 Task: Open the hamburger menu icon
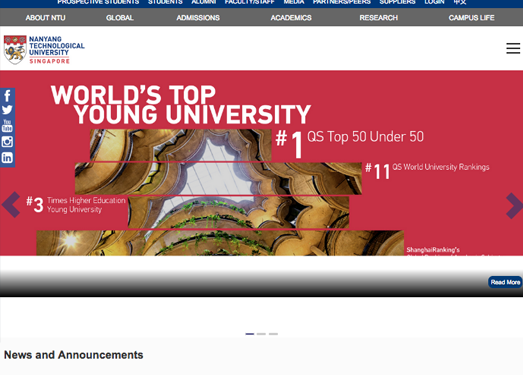tap(513, 48)
